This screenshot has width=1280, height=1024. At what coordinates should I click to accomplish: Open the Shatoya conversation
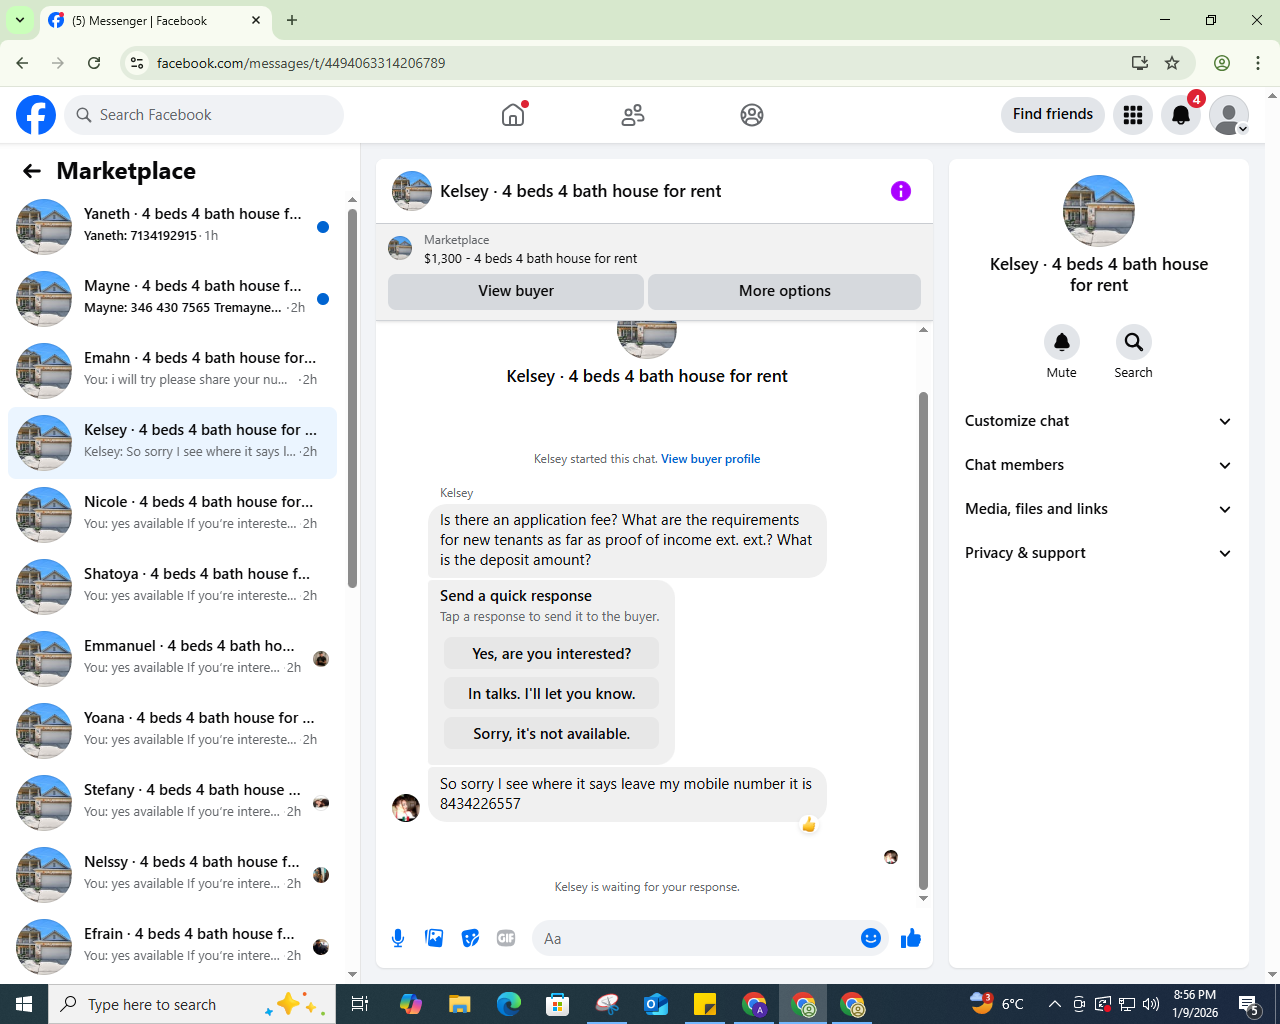click(x=172, y=587)
